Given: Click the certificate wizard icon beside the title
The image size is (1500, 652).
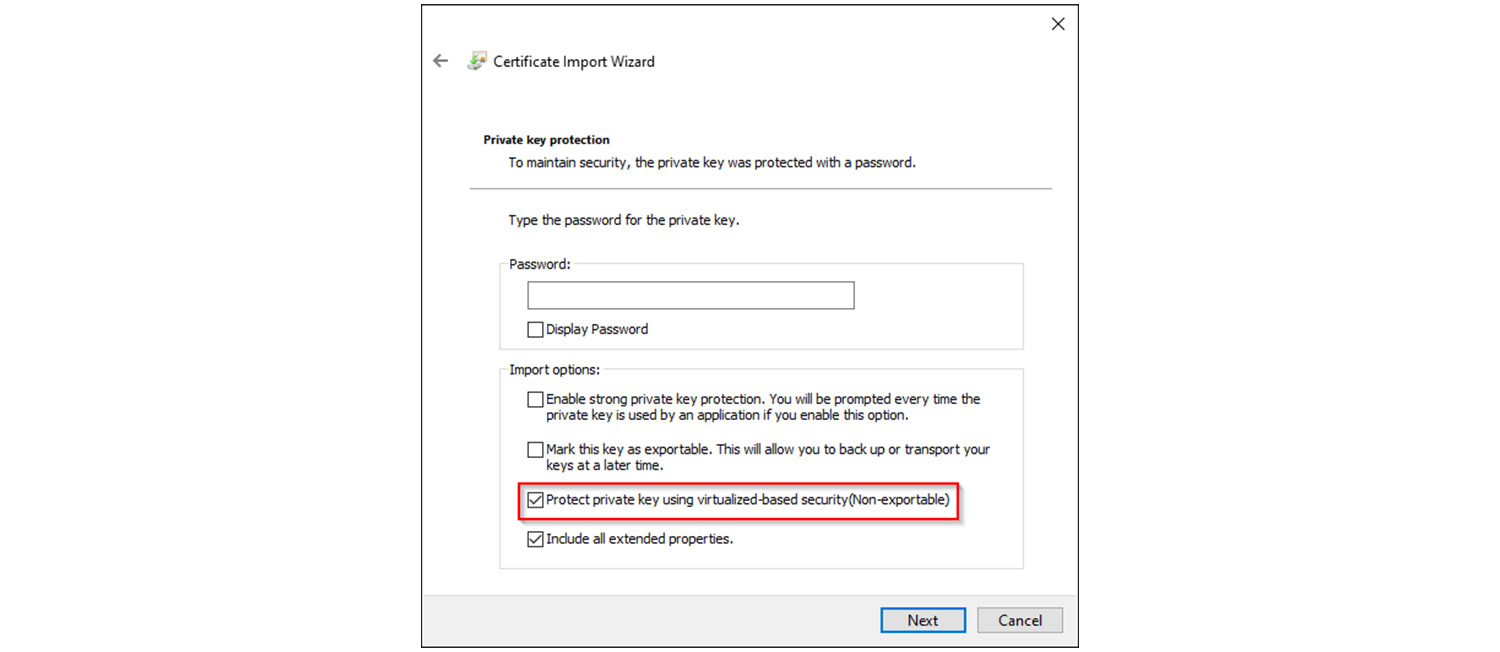Looking at the screenshot, I should [x=477, y=61].
